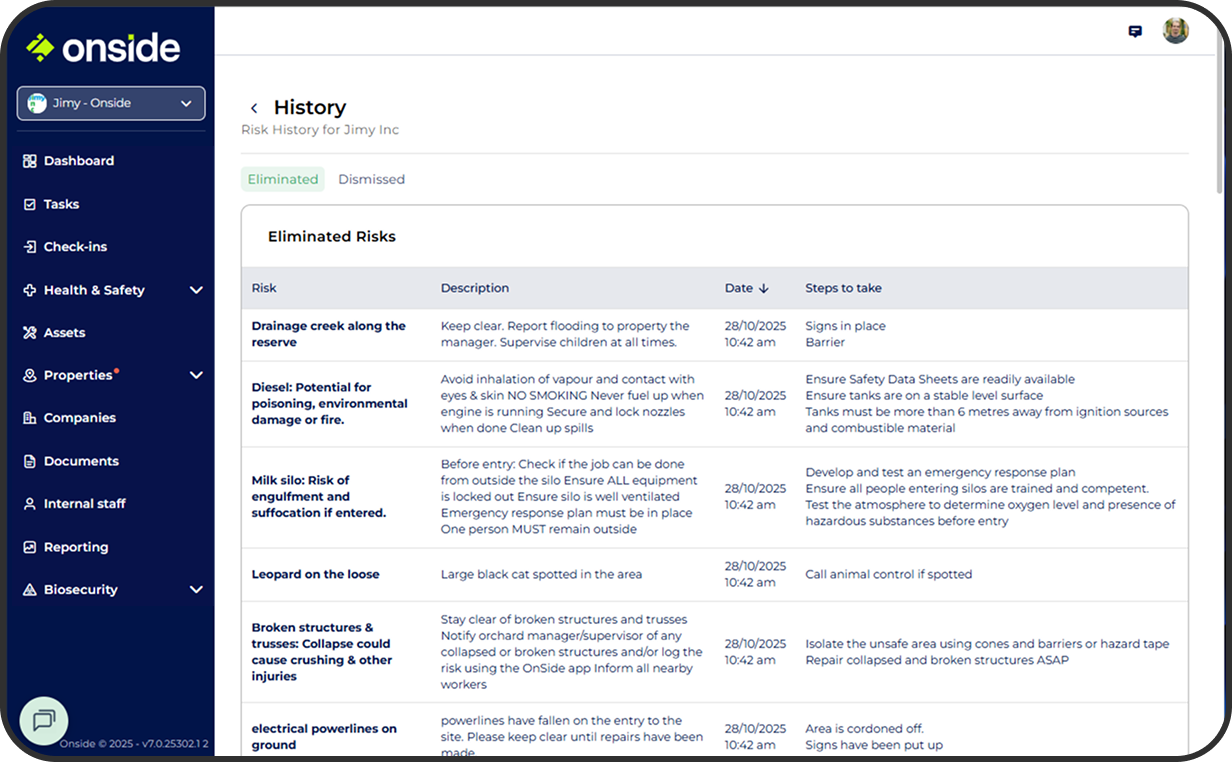
Task: Click the Steps to take column header
Action: tap(844, 288)
